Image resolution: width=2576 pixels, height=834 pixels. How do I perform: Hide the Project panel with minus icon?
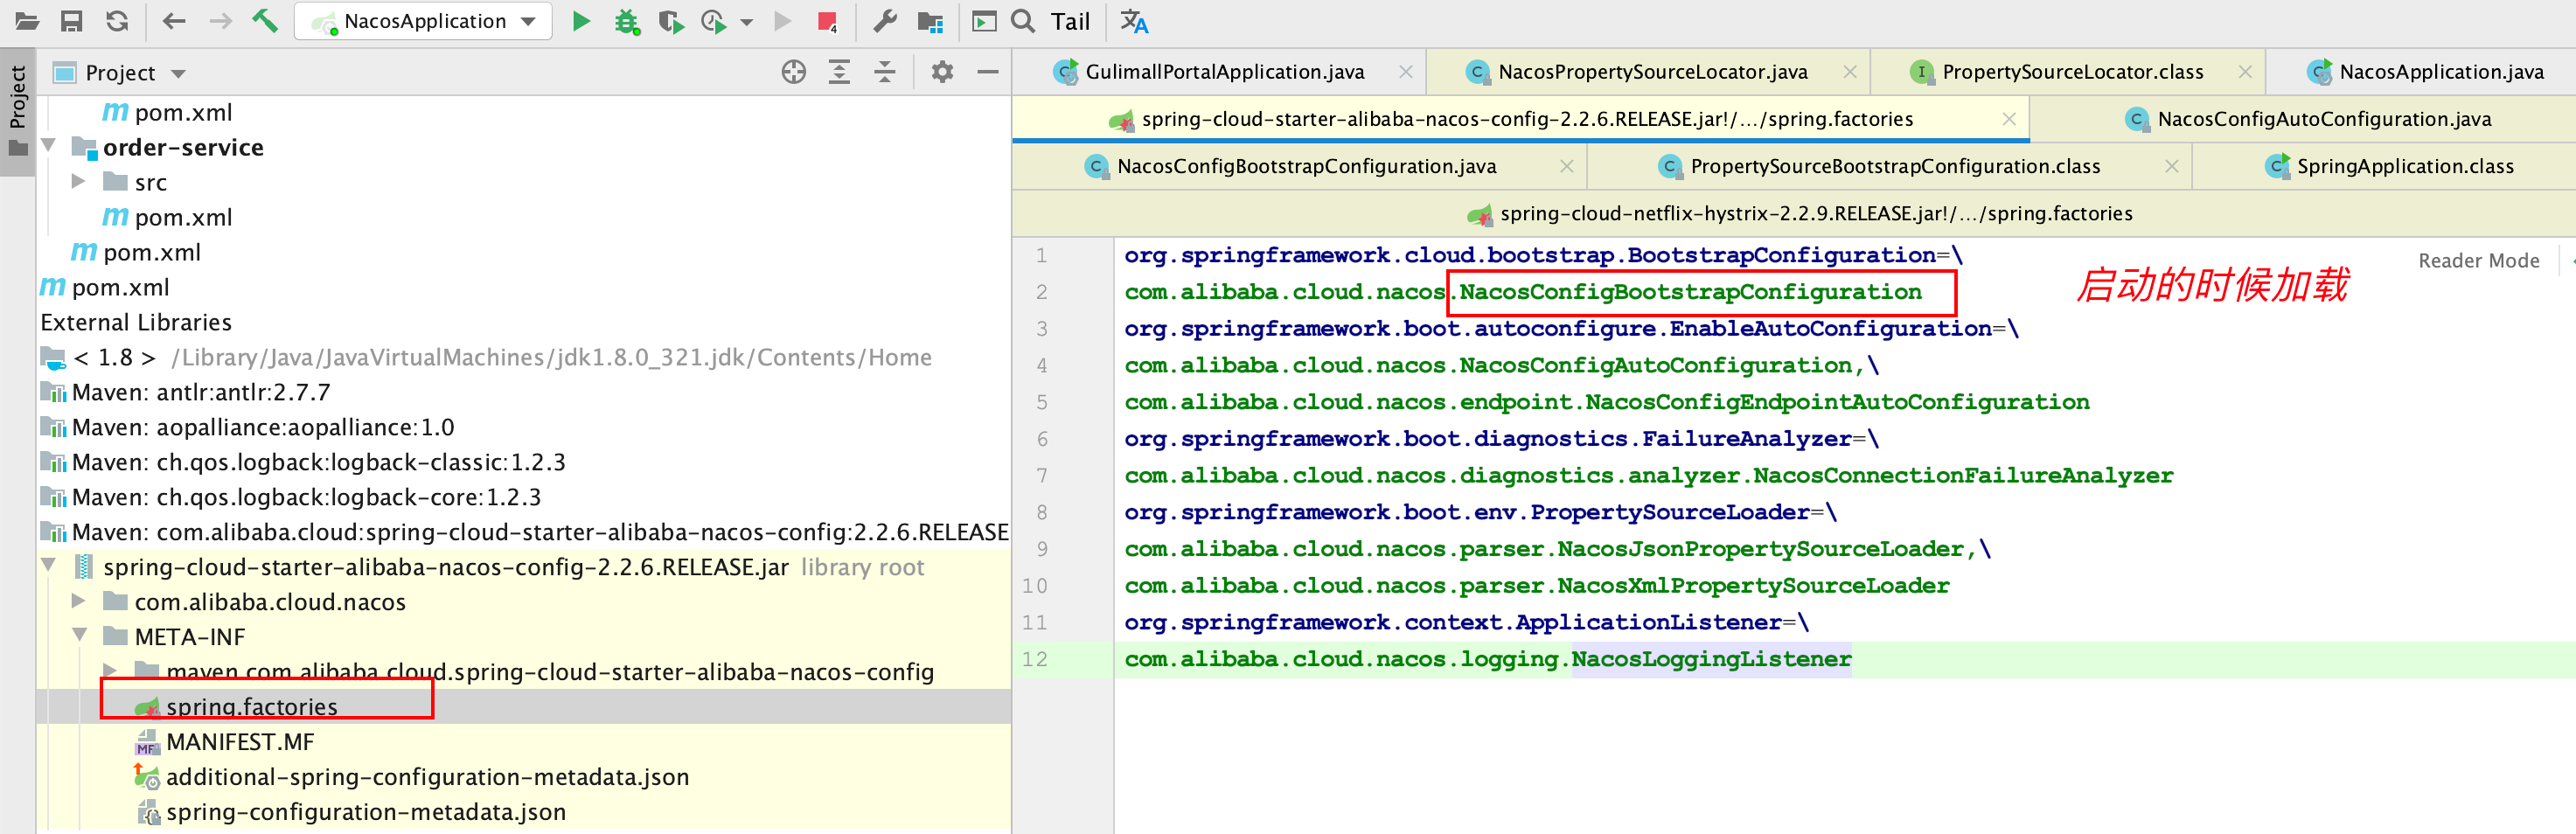pyautogui.click(x=988, y=72)
